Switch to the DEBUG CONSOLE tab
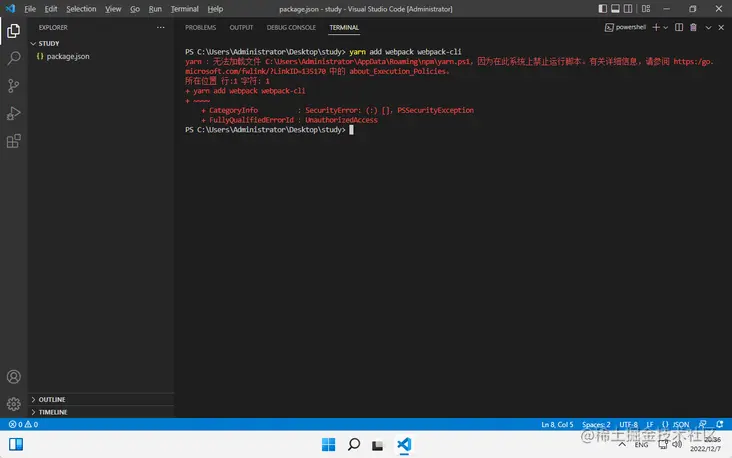This screenshot has height=458, width=732. coord(291,28)
